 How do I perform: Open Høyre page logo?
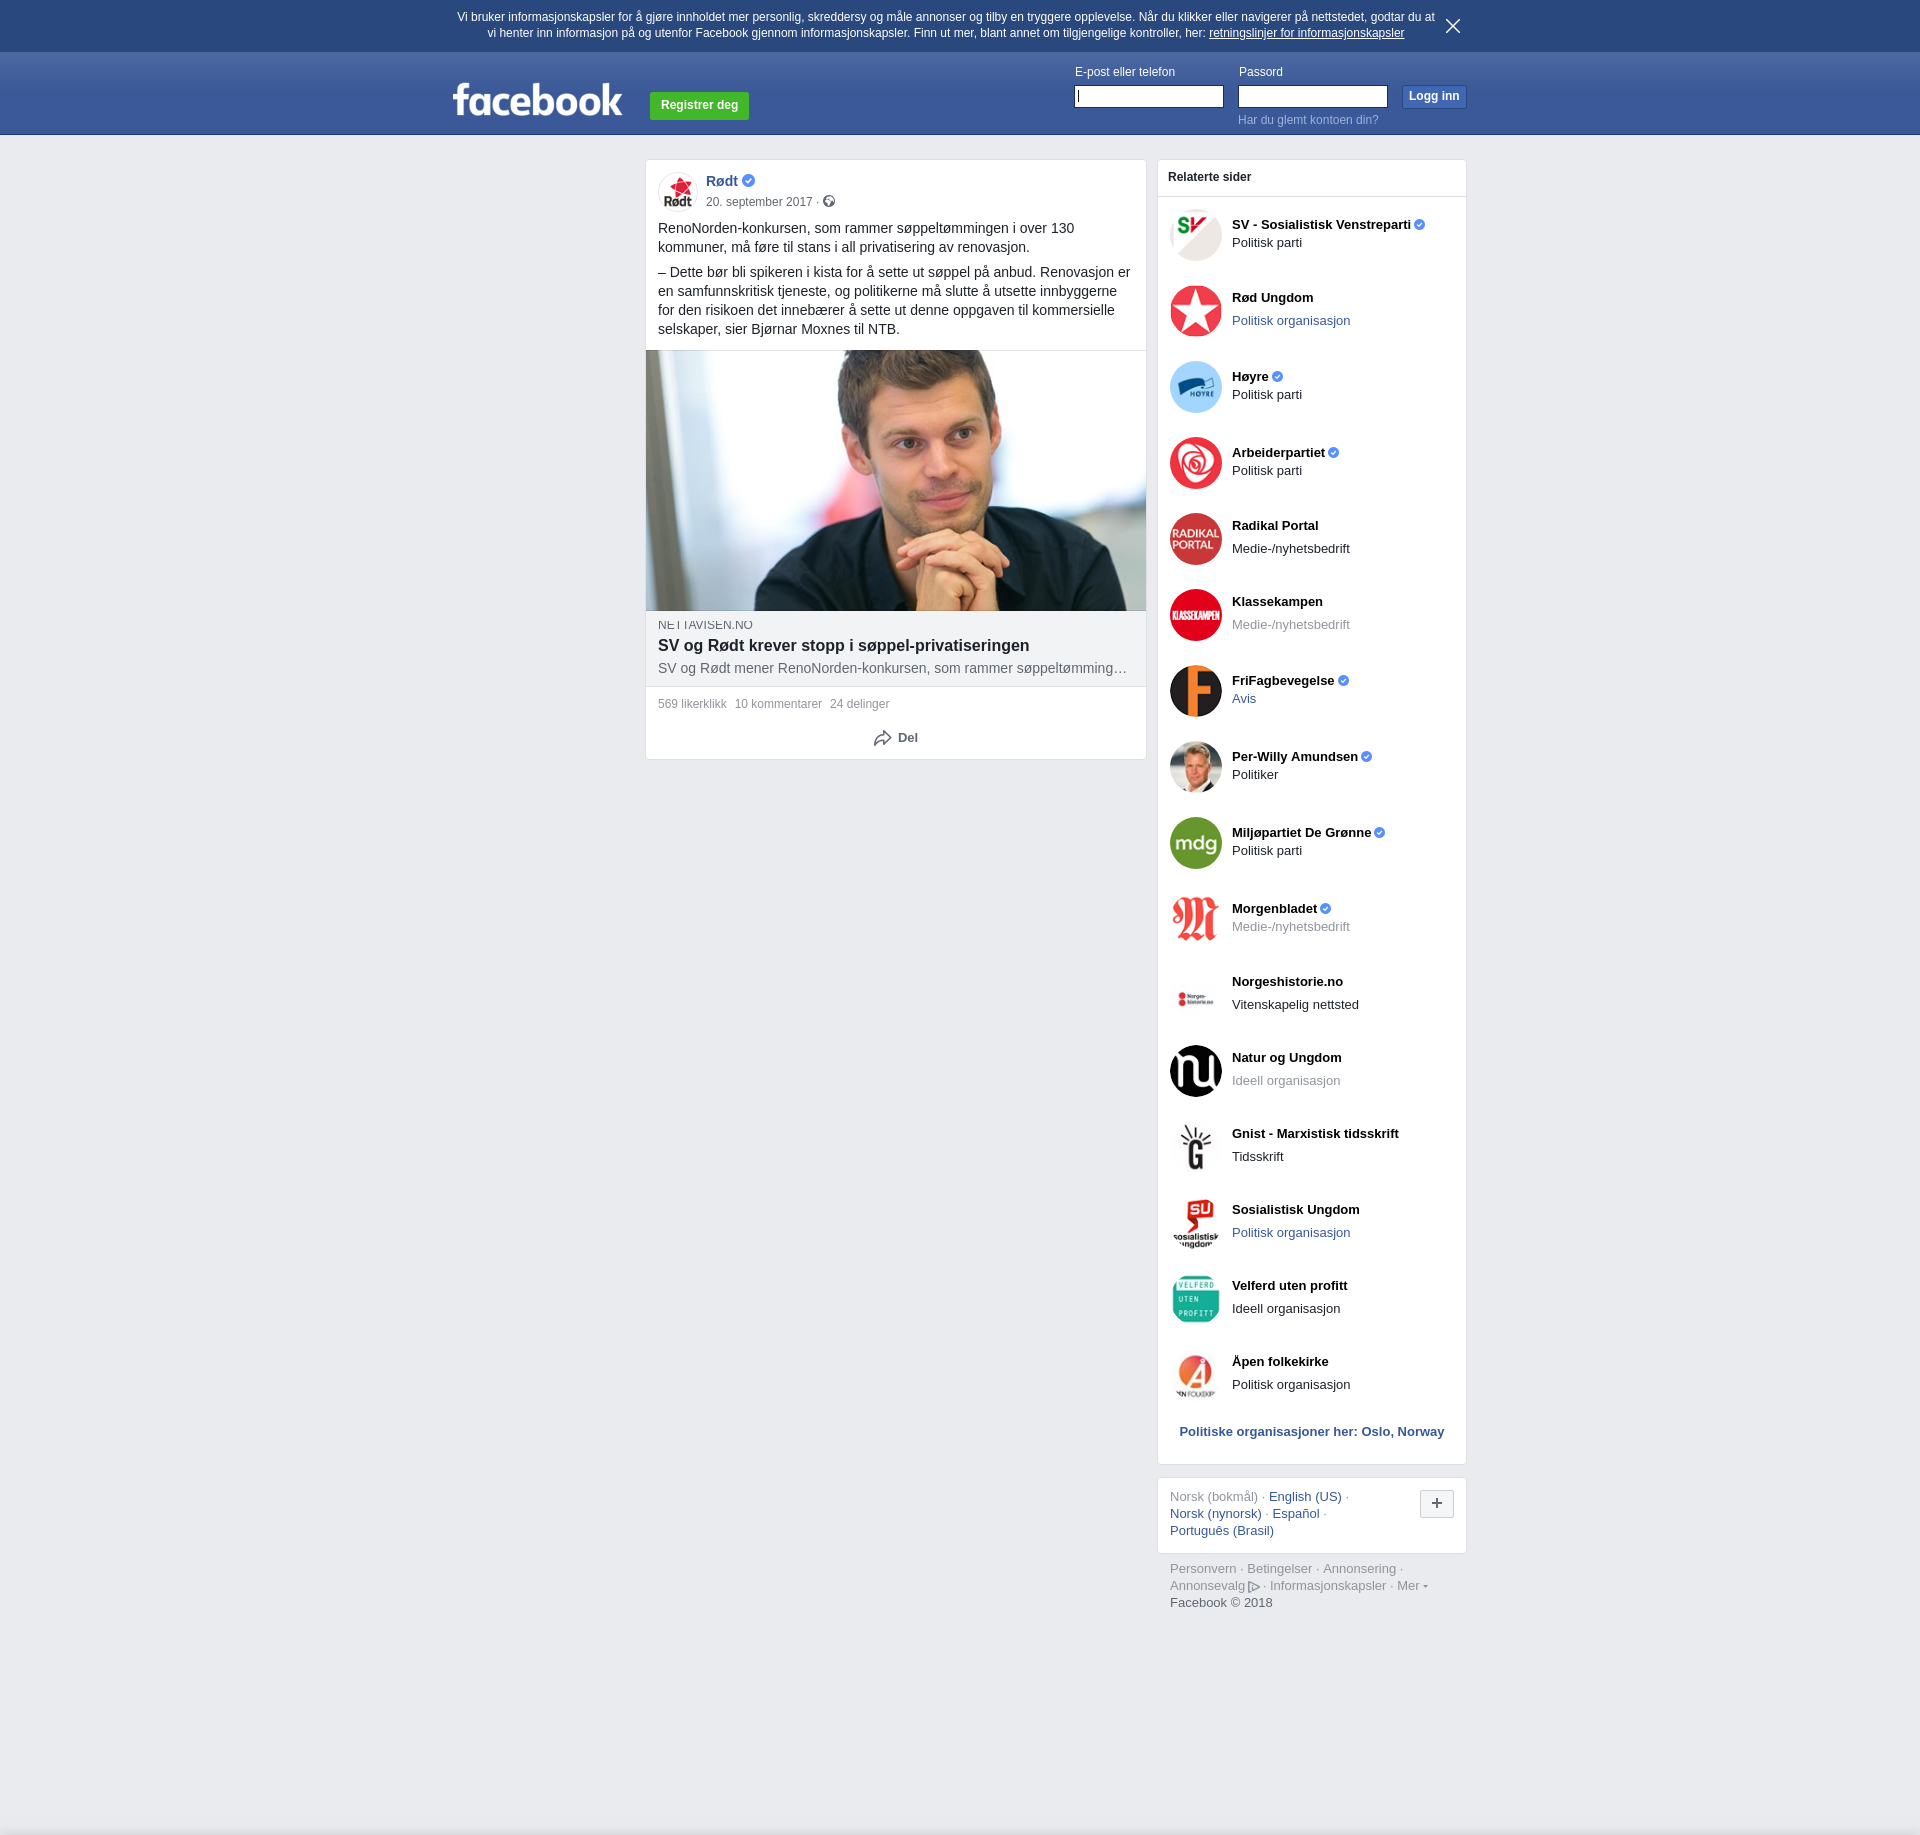(1196, 387)
